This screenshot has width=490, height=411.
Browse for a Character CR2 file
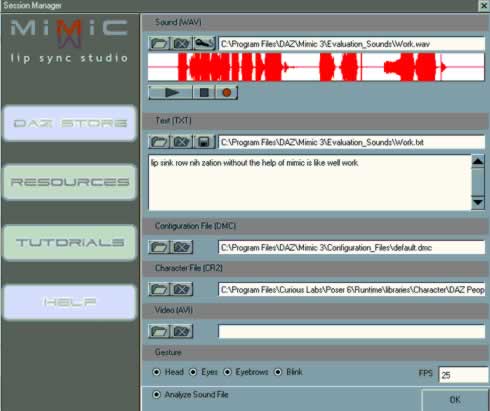coord(159,289)
